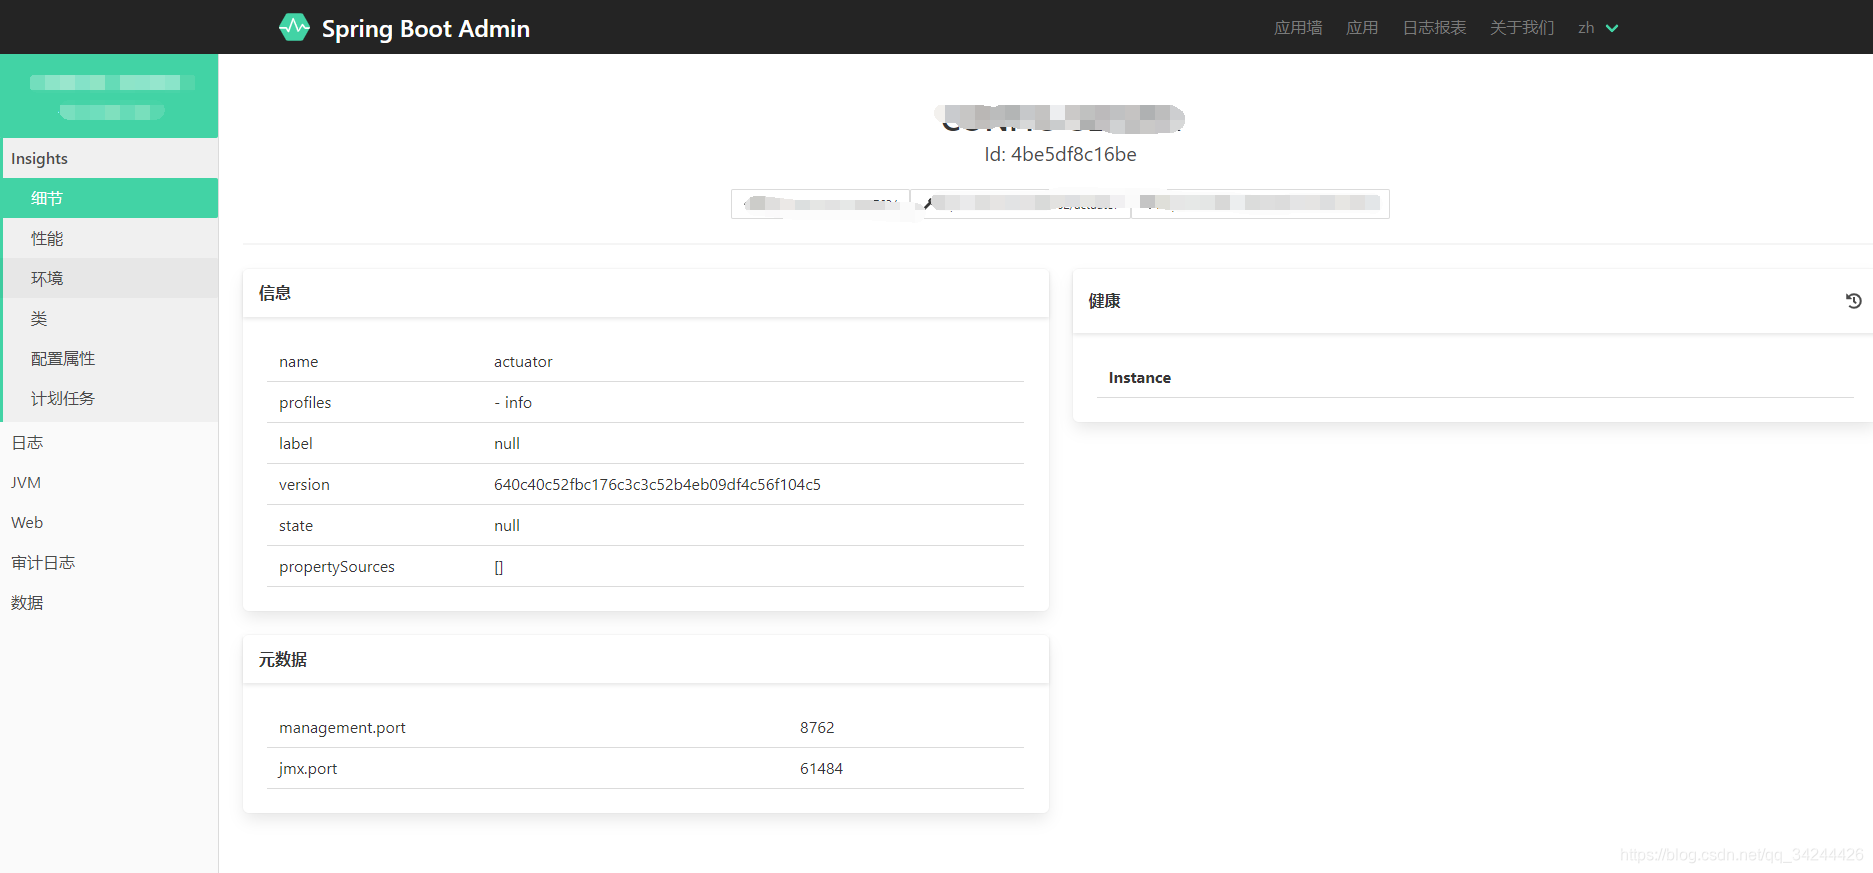Image resolution: width=1873 pixels, height=873 pixels.
Task: Select Insights section in sidebar
Action: click(x=110, y=158)
